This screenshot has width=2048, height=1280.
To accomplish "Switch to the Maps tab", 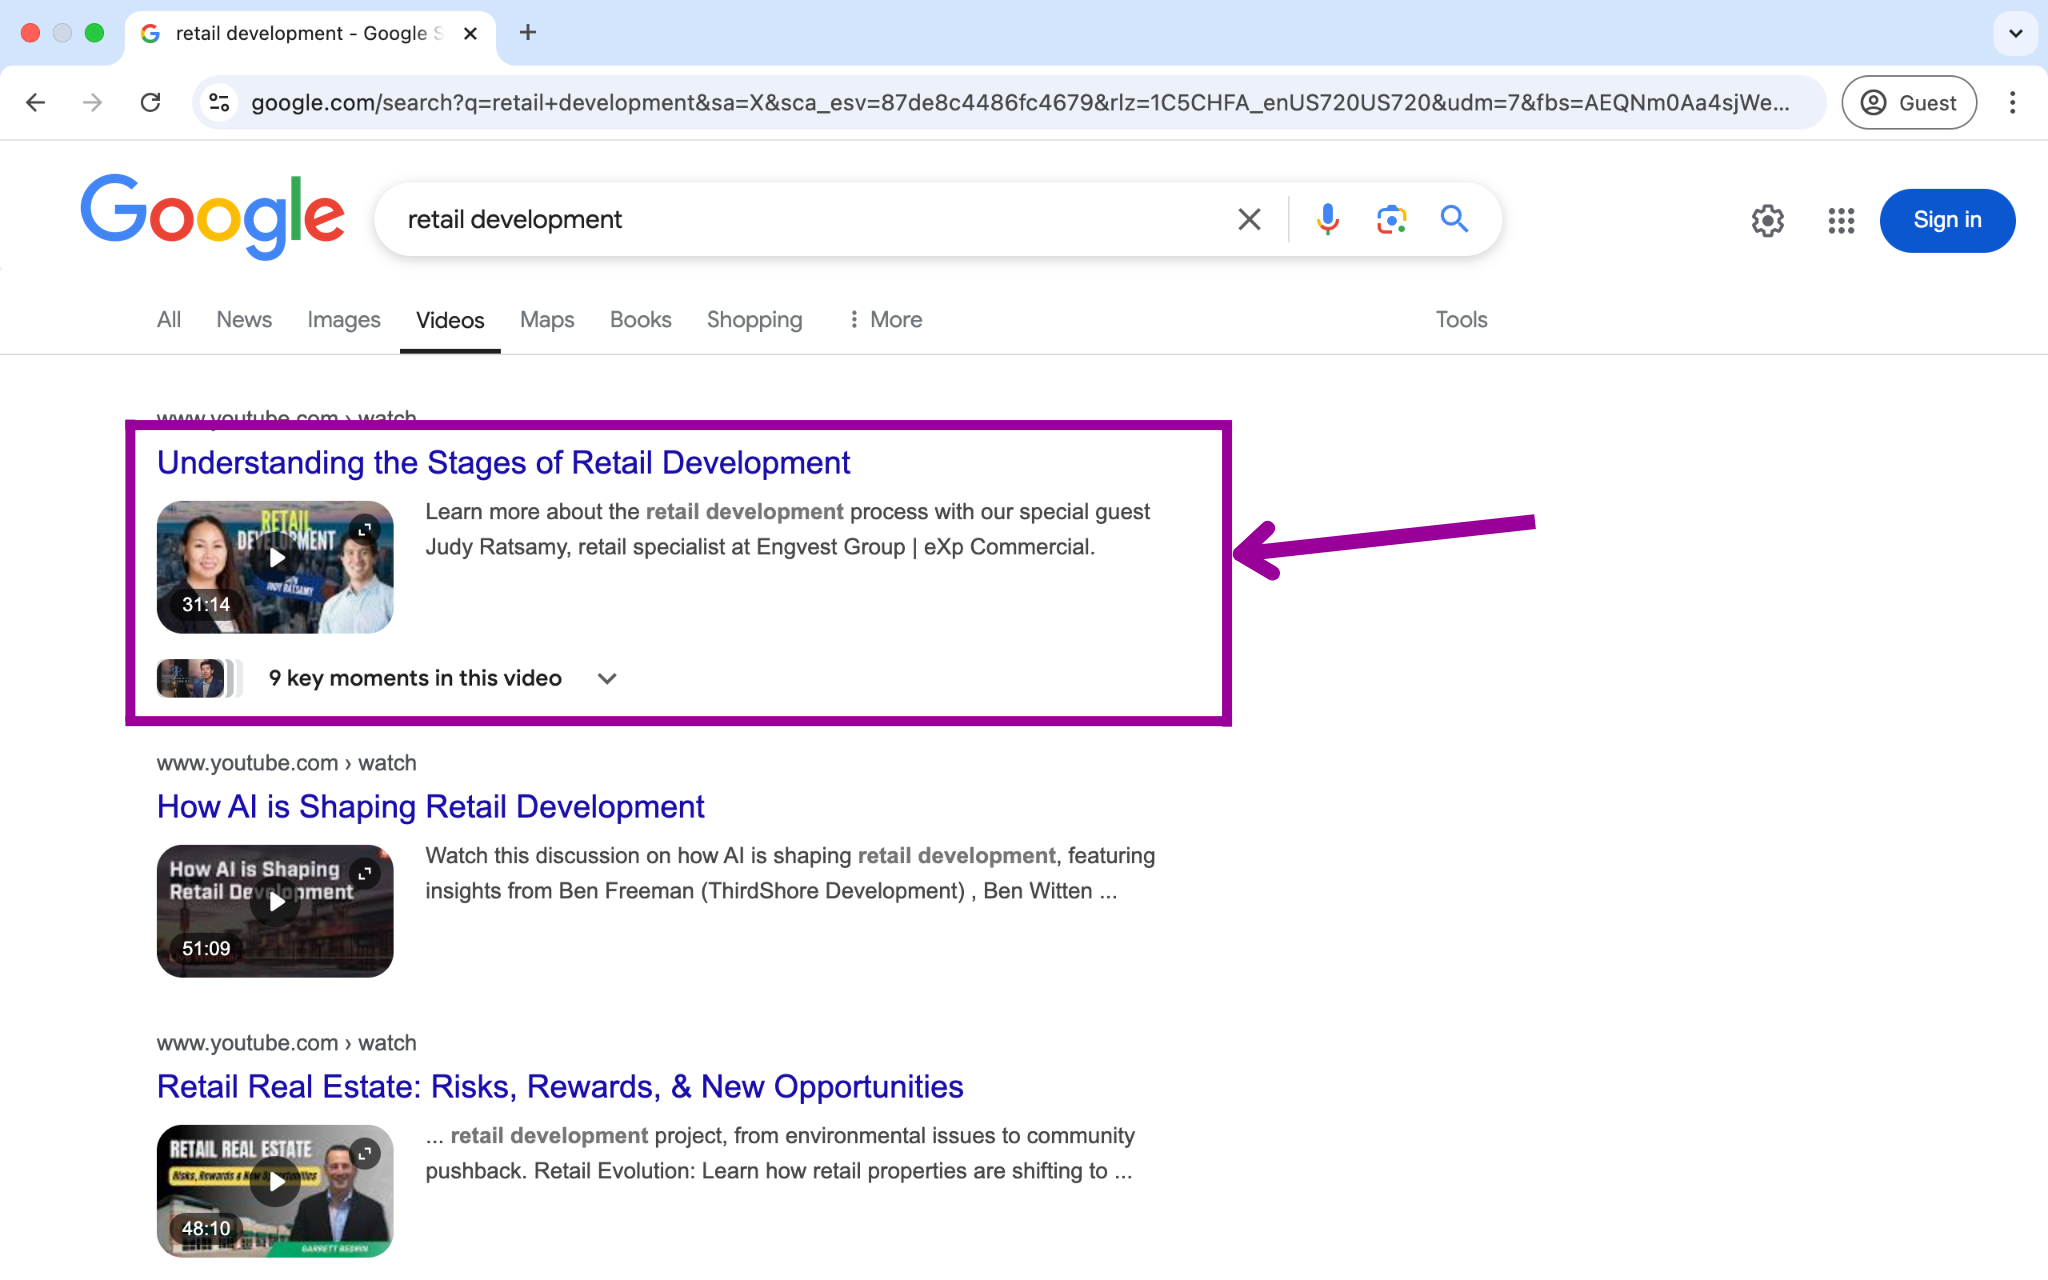I will click(x=547, y=320).
